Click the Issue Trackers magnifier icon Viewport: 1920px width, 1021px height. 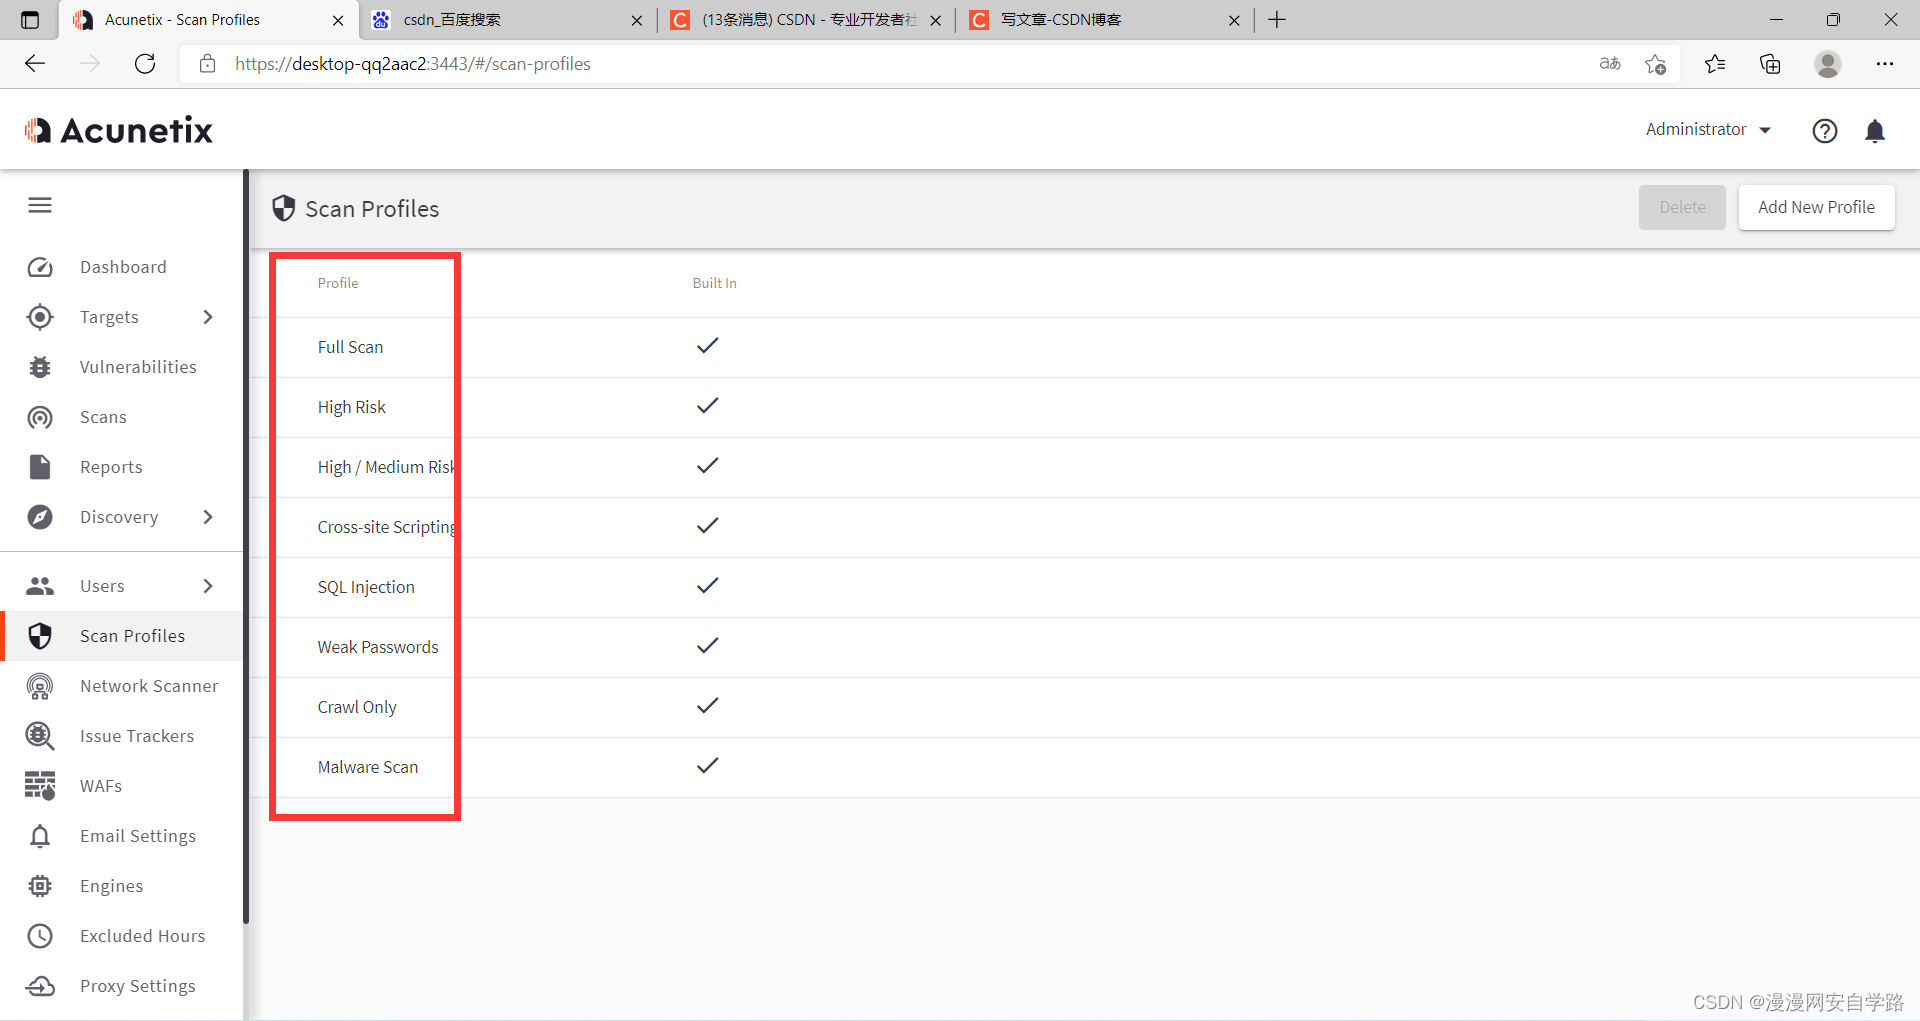40,736
